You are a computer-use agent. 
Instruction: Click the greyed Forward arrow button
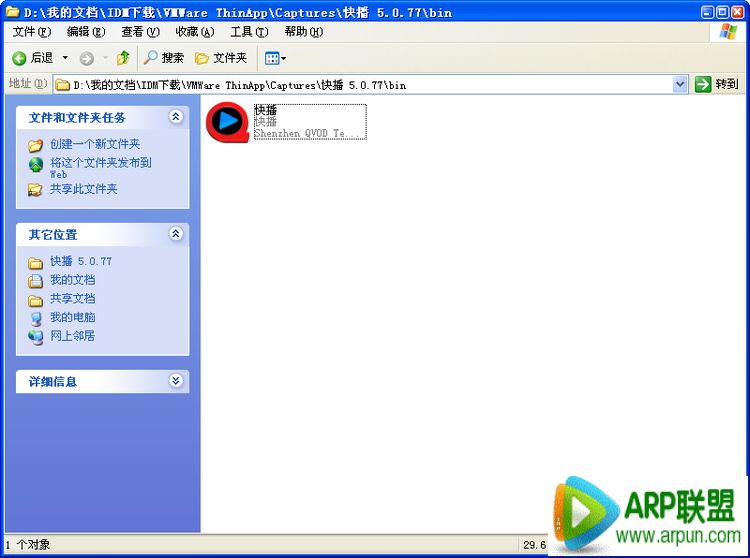coord(87,58)
